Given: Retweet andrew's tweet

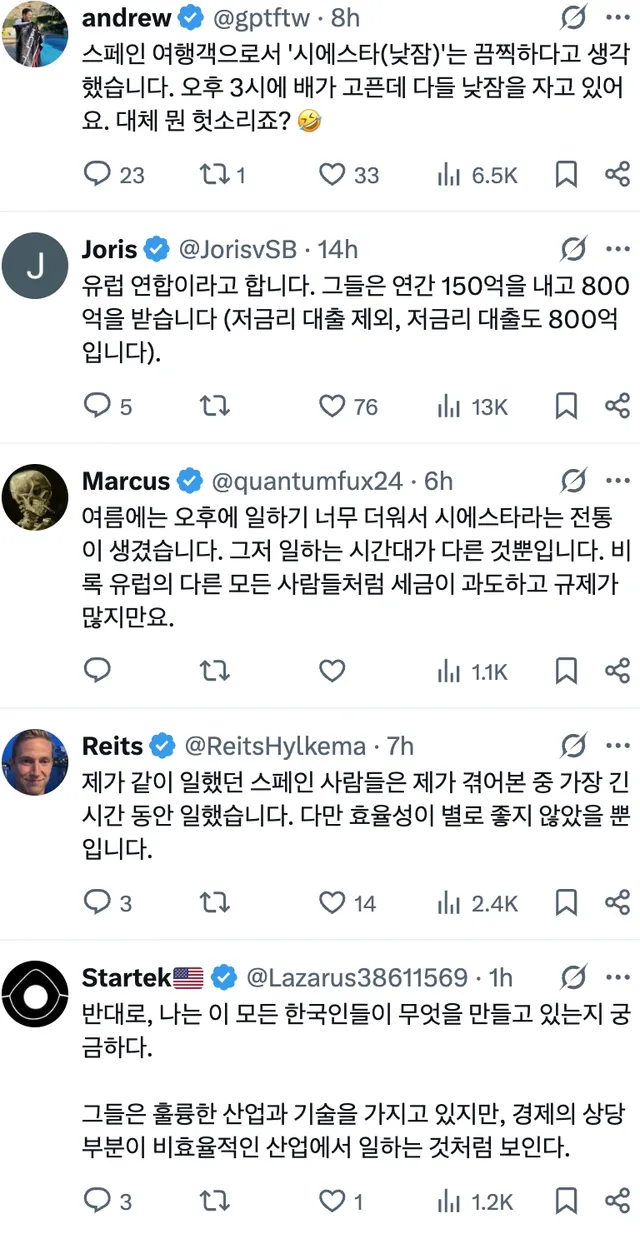Looking at the screenshot, I should point(212,175).
